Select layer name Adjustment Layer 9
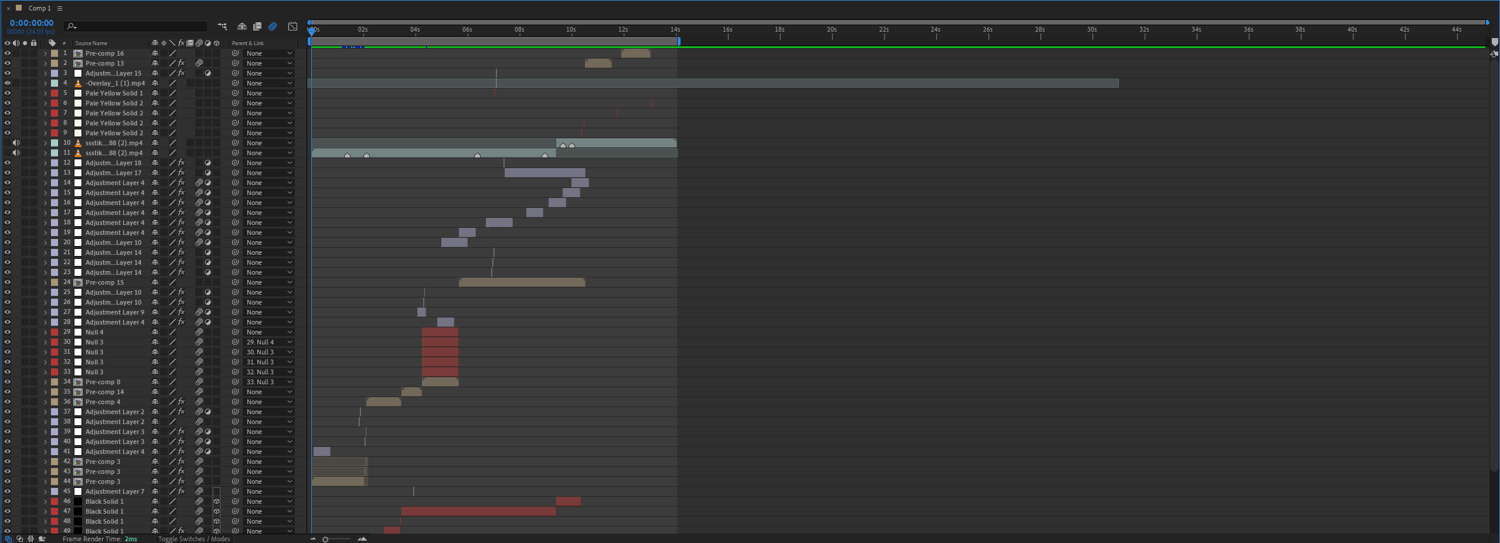Screen dimensions: 1500x543 pos(115,312)
